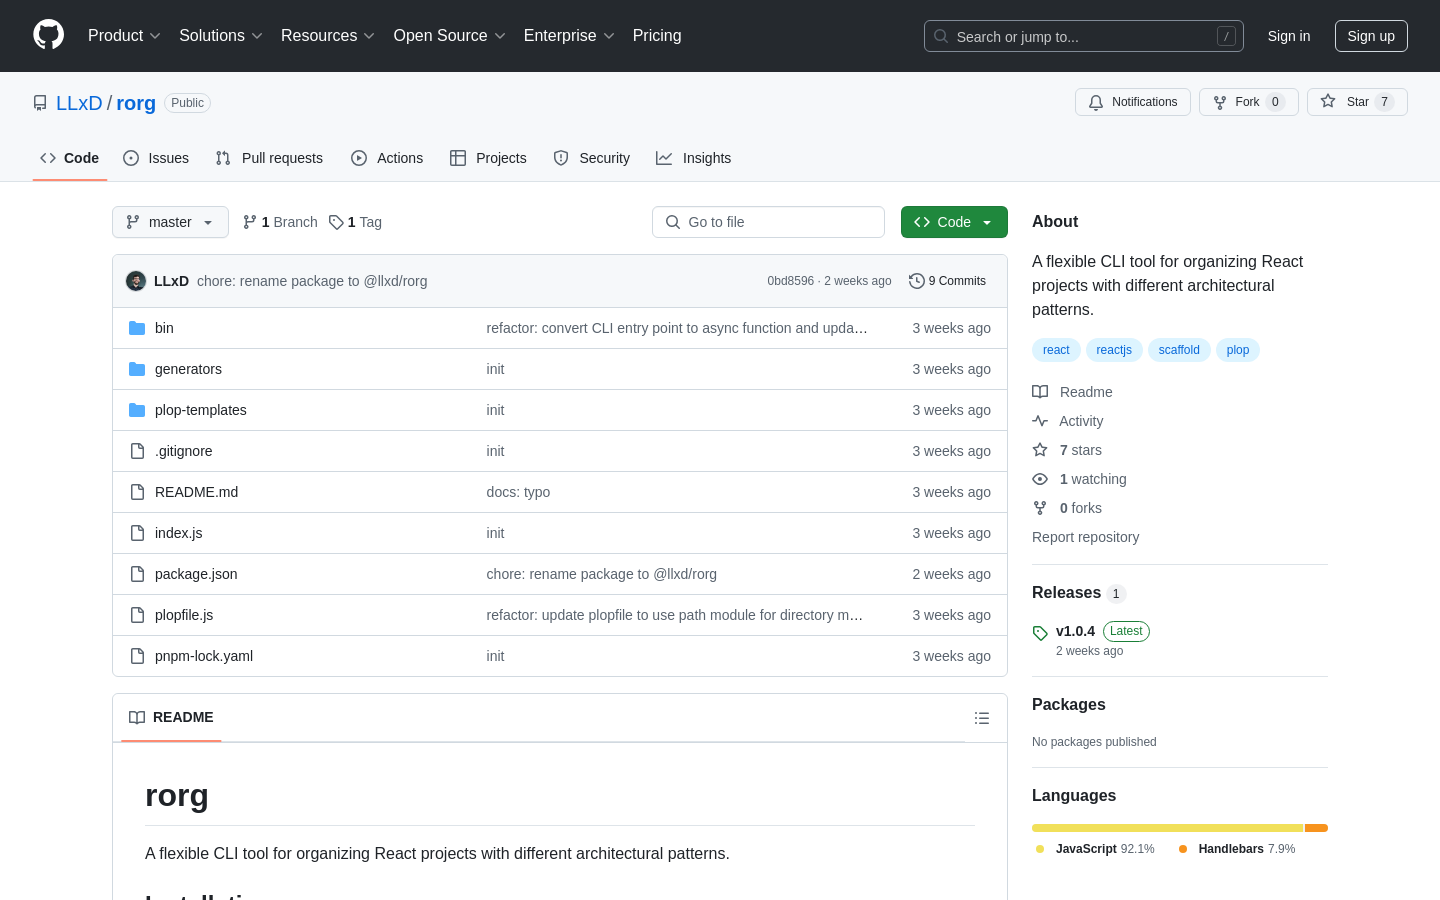Screen dimensions: 1440x900
Task: Open the README outline list icon
Action: 982,718
